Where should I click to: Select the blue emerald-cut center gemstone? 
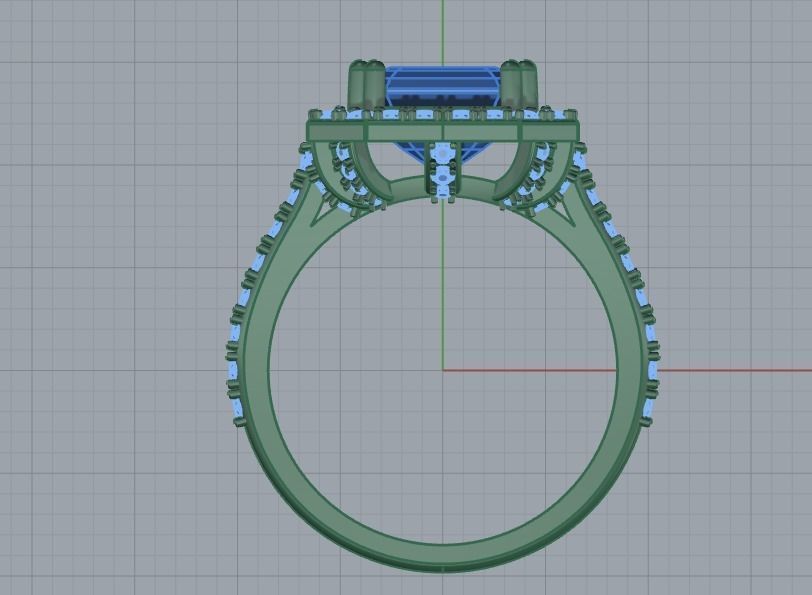click(x=443, y=86)
